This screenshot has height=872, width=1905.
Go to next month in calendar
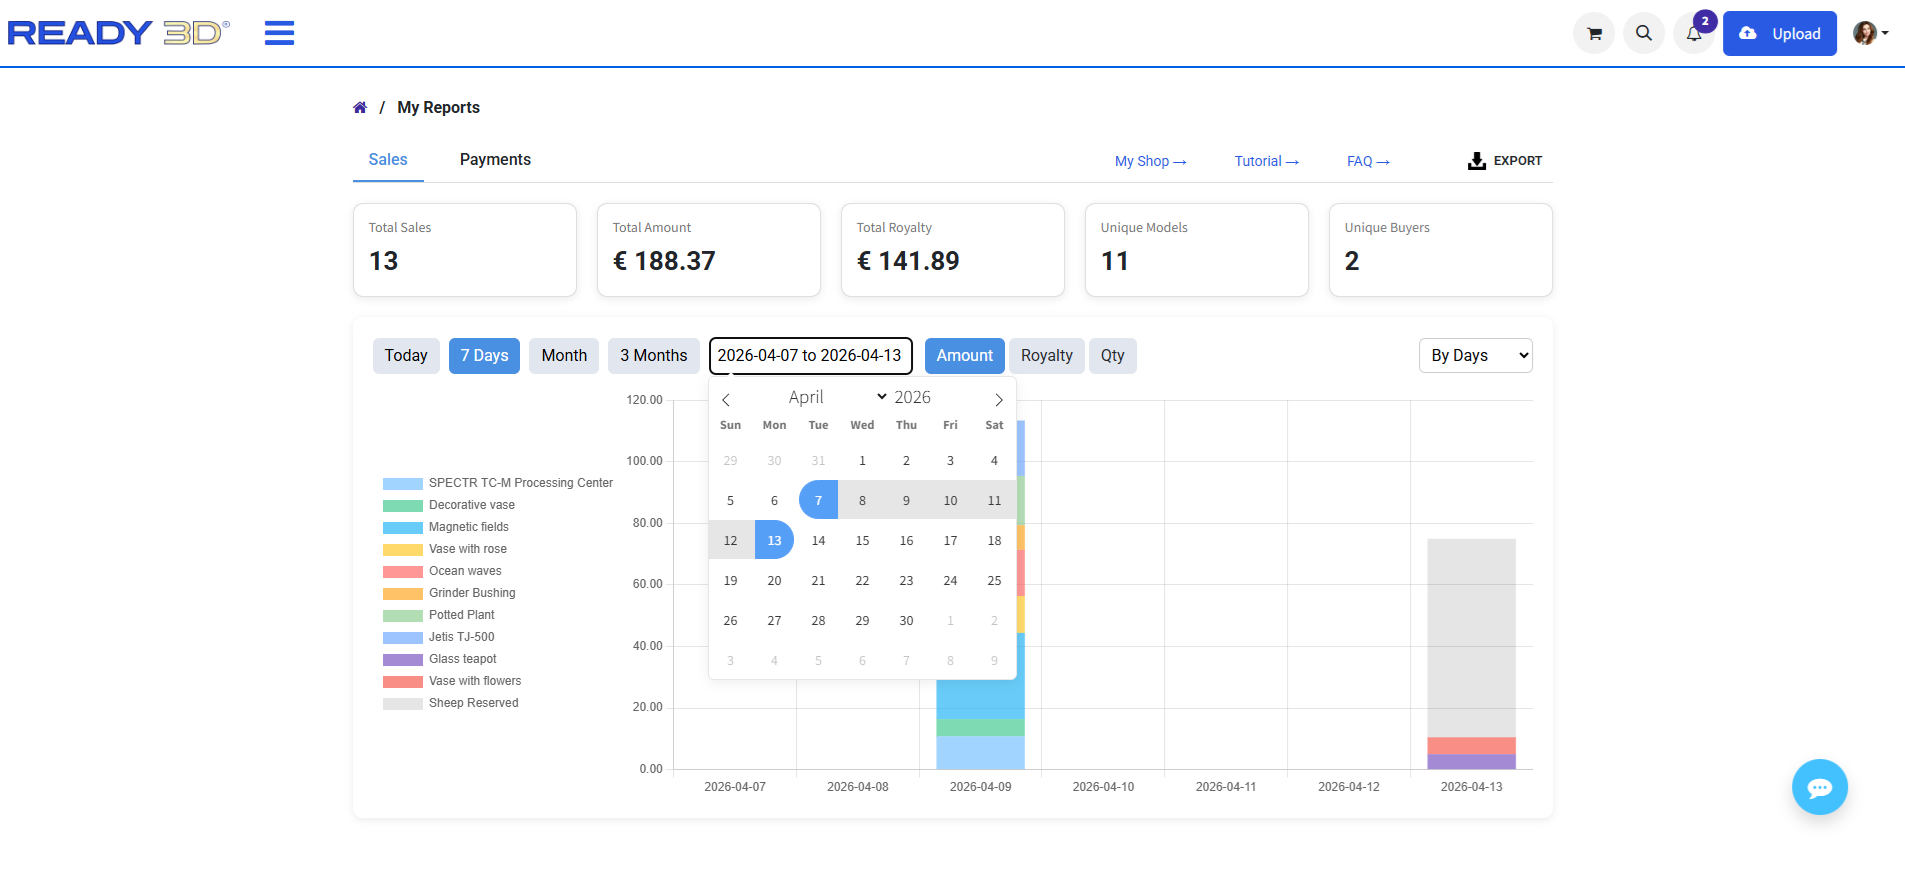click(x=998, y=399)
